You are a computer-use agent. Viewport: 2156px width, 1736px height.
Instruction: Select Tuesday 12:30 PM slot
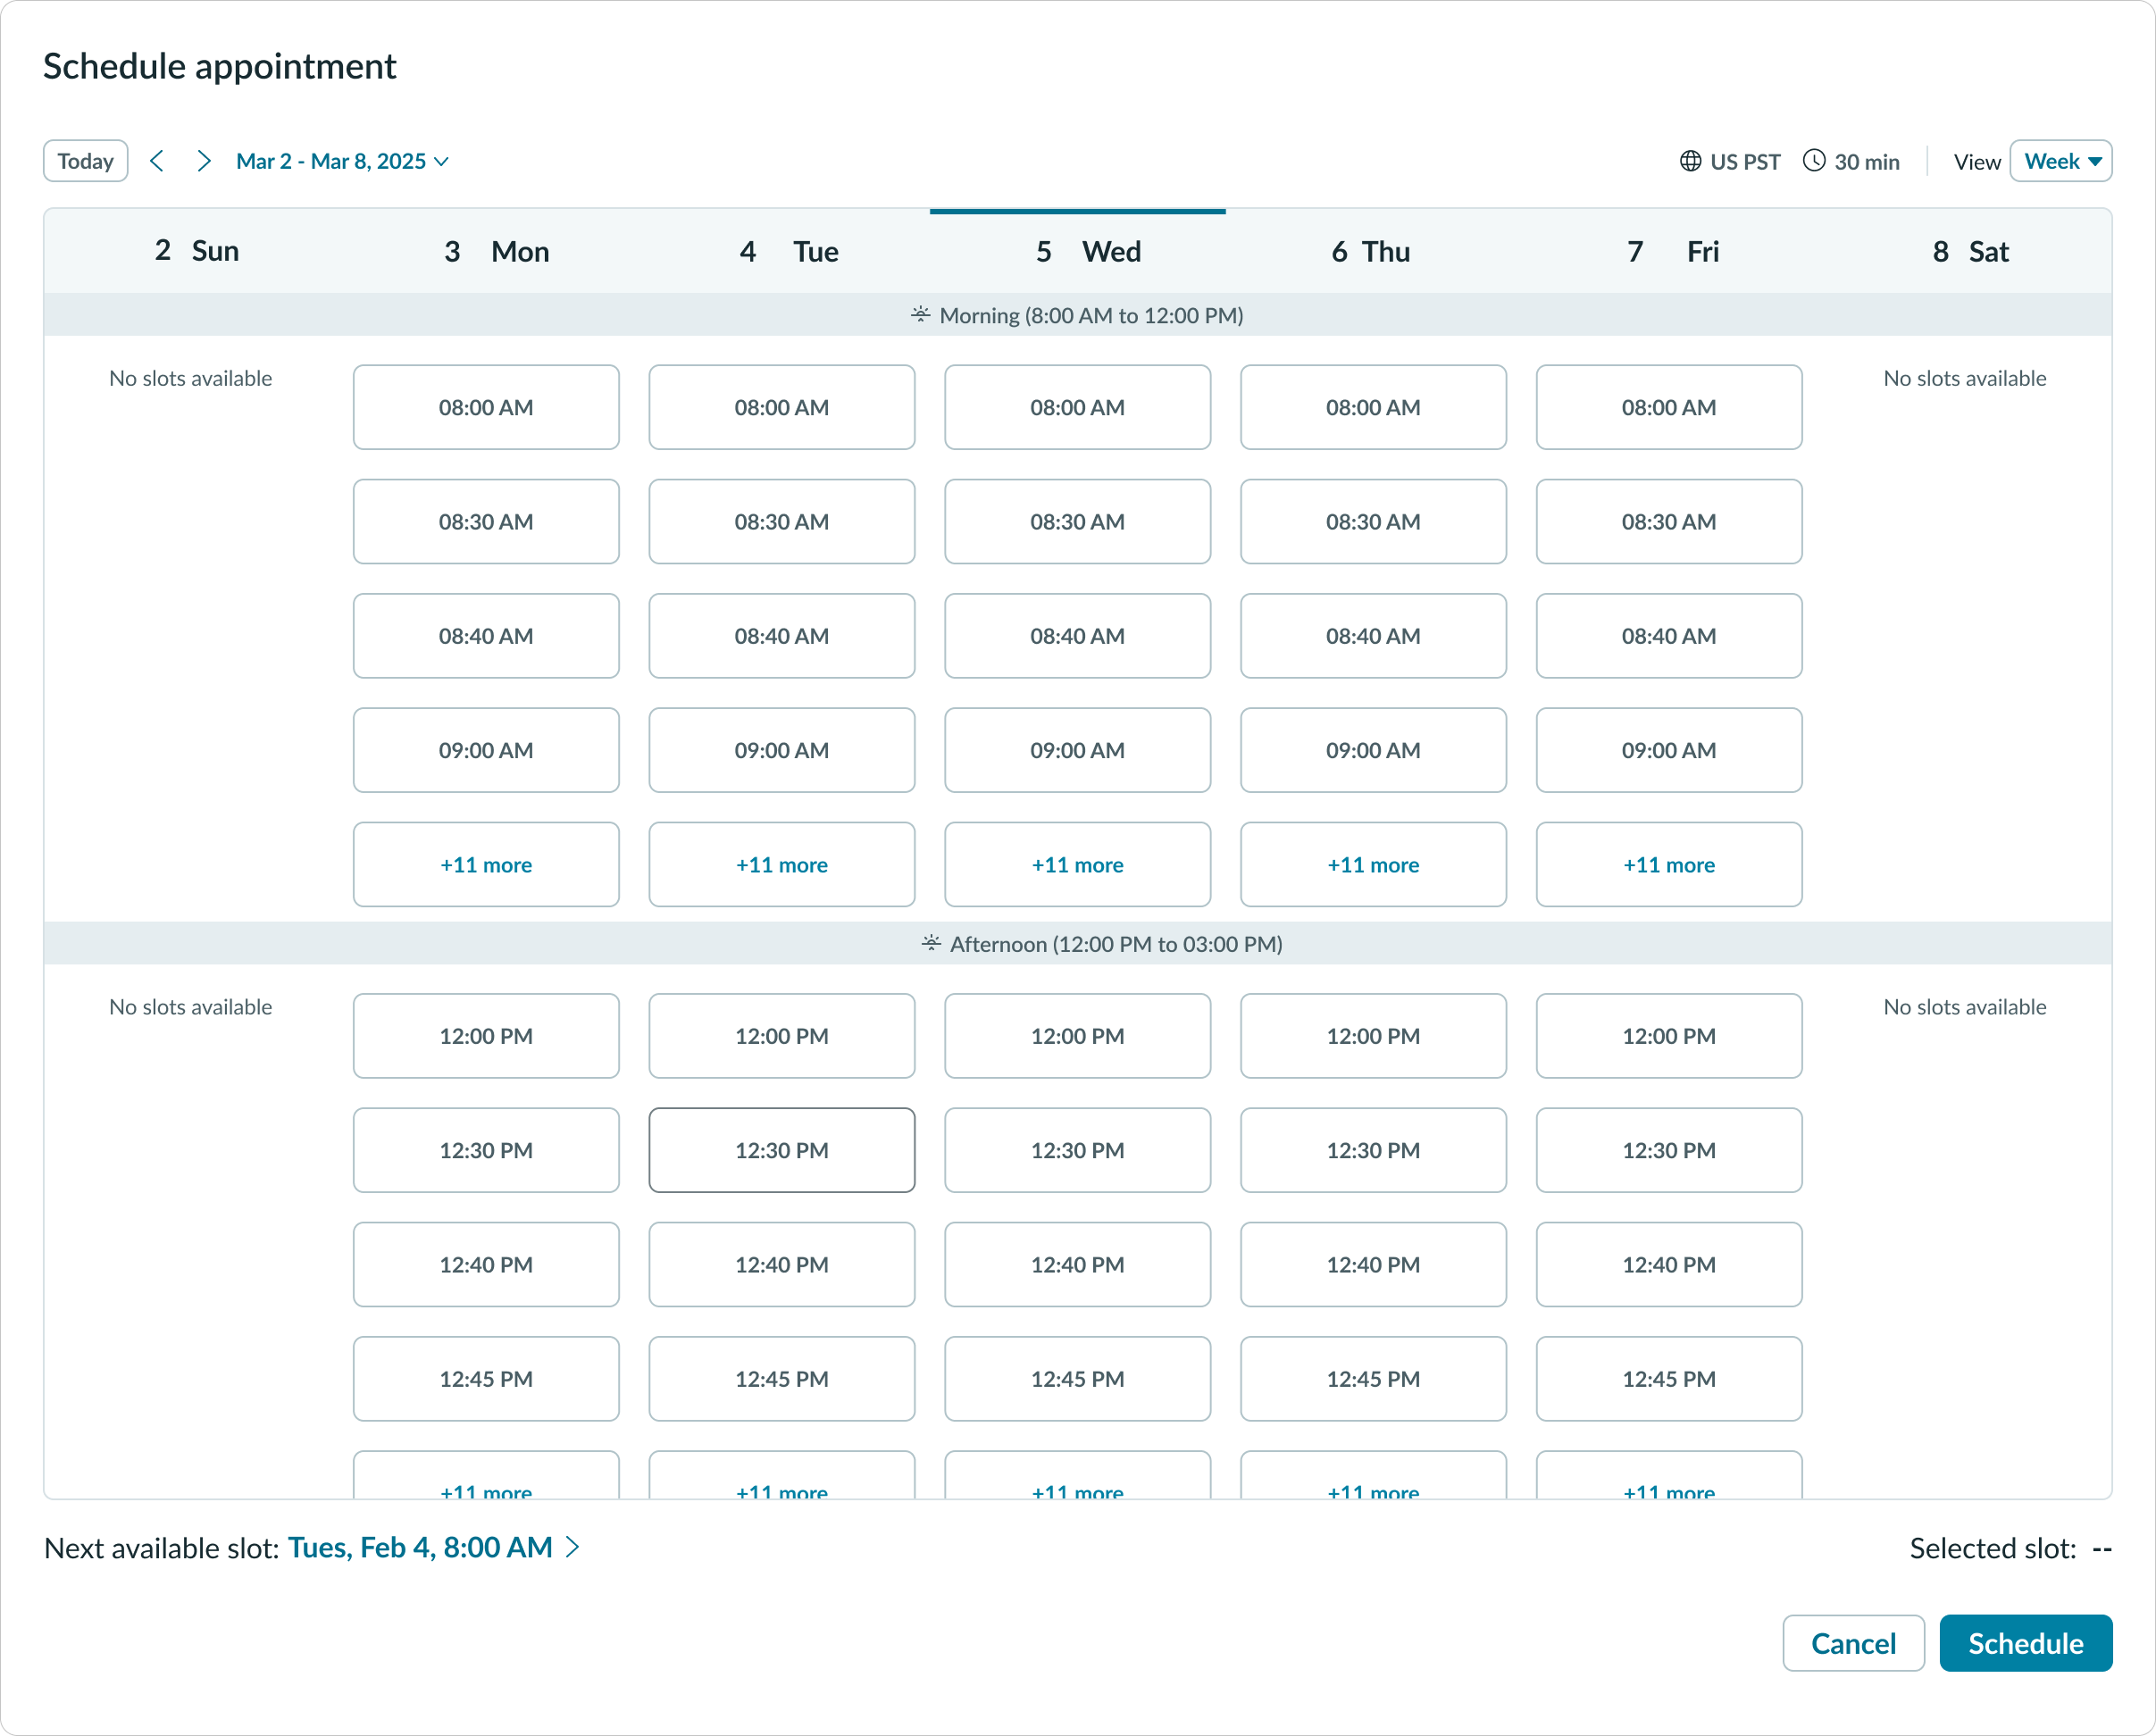[781, 1150]
